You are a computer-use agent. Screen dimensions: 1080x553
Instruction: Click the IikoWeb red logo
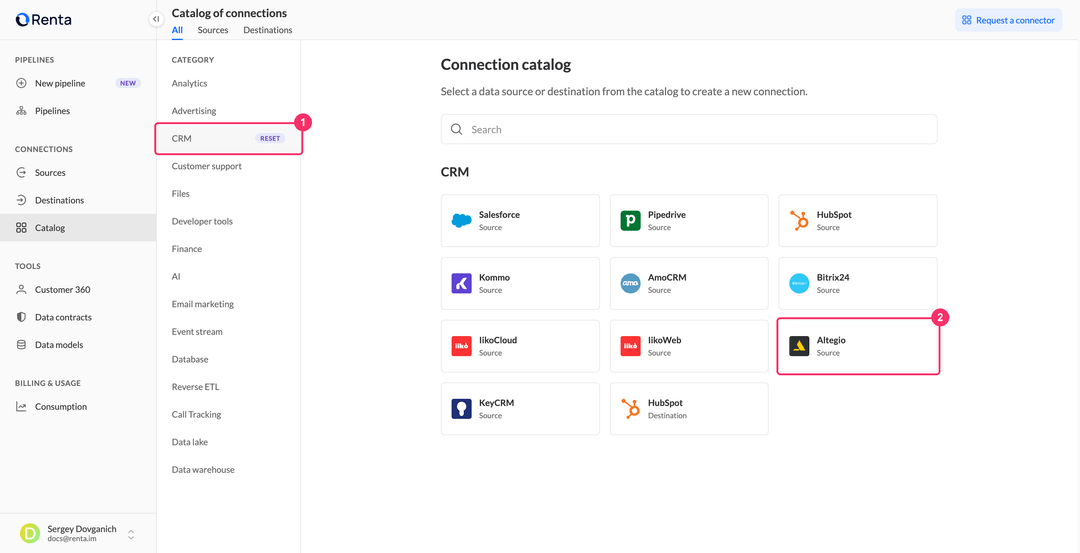tap(630, 346)
